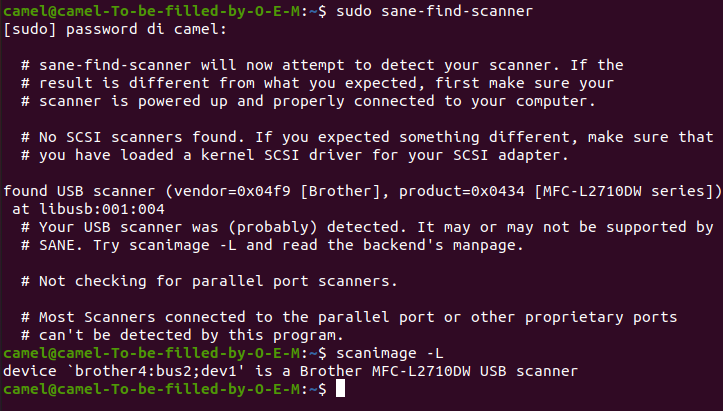Image resolution: width=723 pixels, height=411 pixels.
Task: Click the blinking cursor at the last prompt
Action: click(340, 389)
